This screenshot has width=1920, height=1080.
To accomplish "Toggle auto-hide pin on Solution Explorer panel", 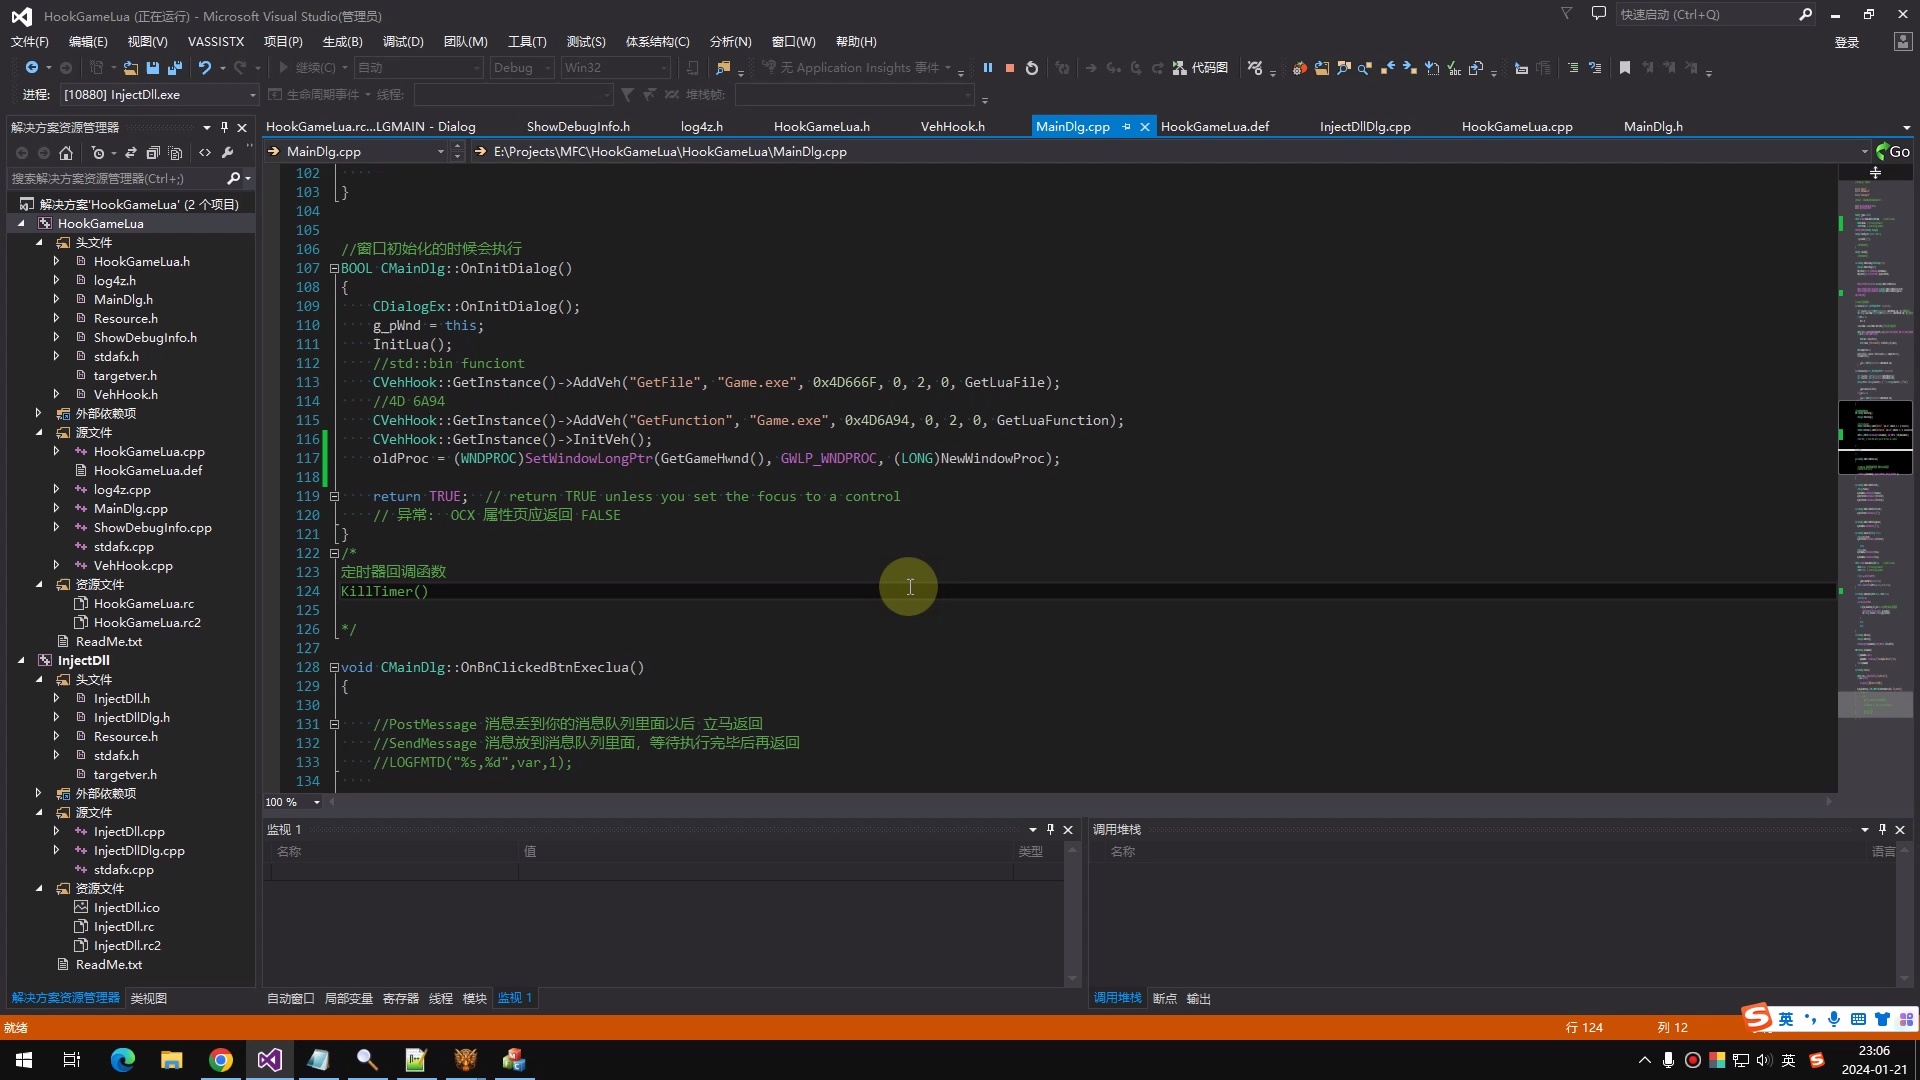I will pyautogui.click(x=224, y=127).
